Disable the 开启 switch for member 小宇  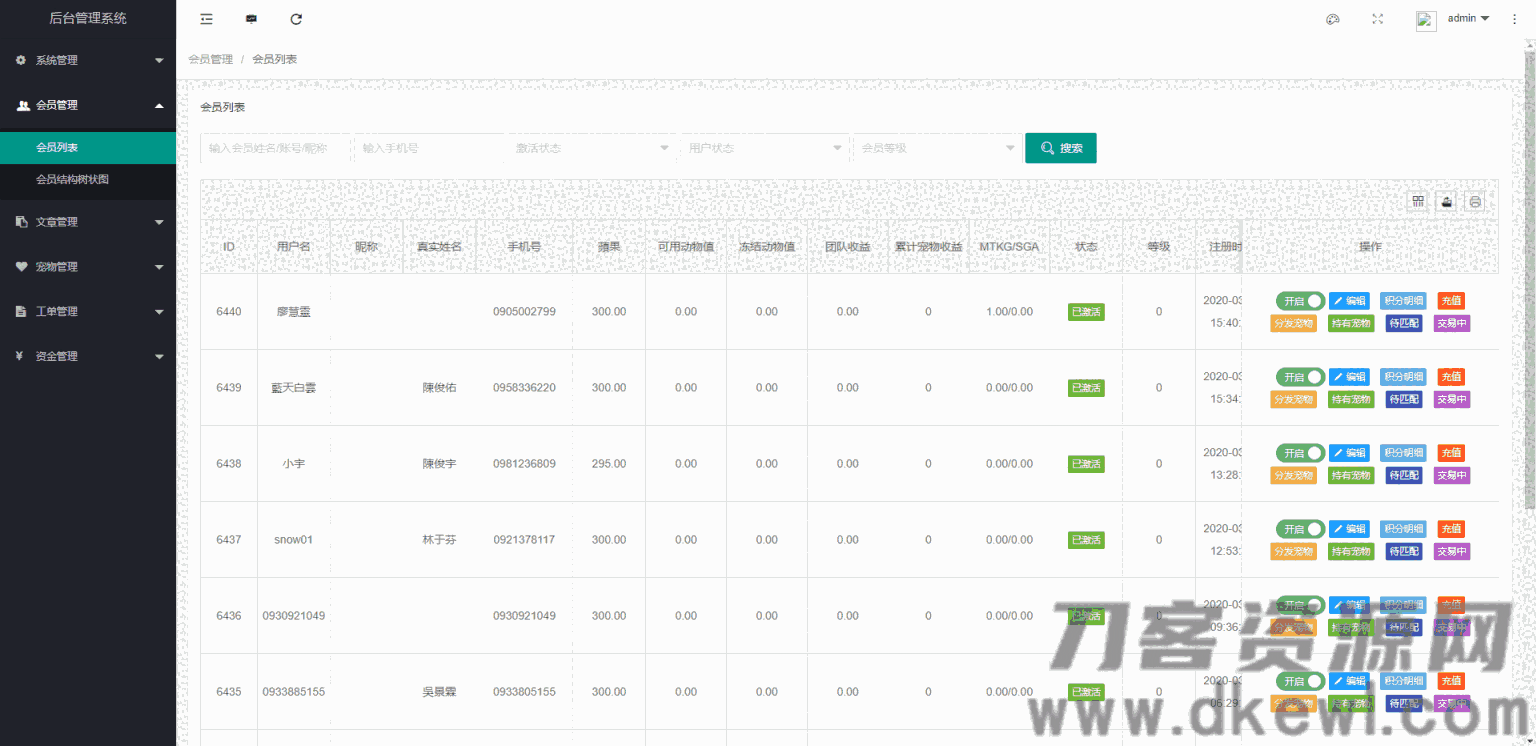[1300, 452]
